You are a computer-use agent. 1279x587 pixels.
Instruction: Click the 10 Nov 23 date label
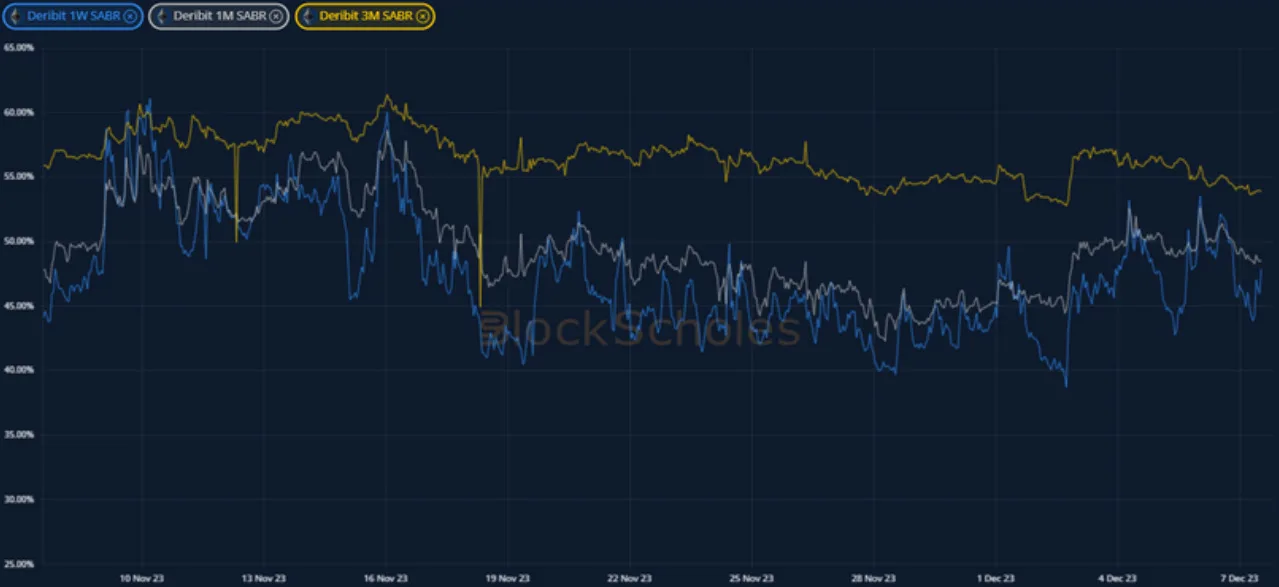click(141, 579)
